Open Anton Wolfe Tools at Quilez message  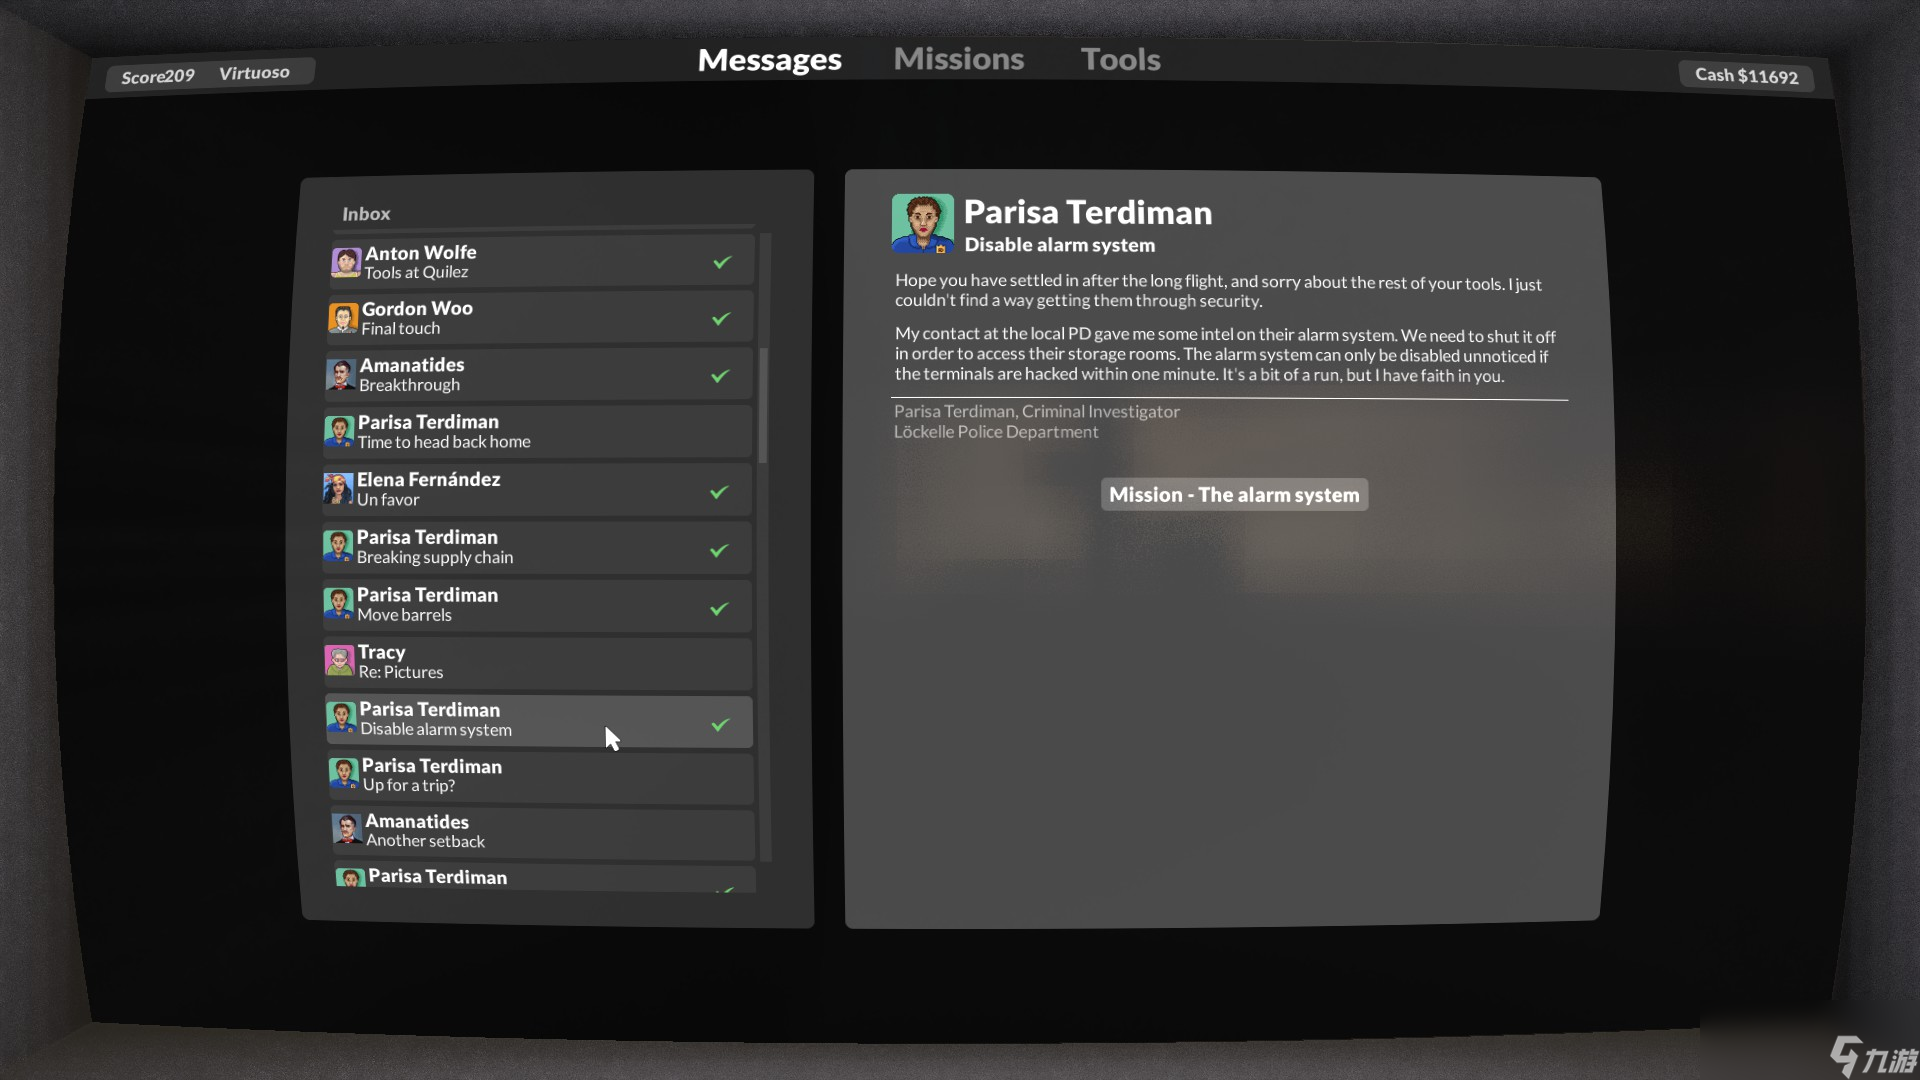[x=537, y=261]
